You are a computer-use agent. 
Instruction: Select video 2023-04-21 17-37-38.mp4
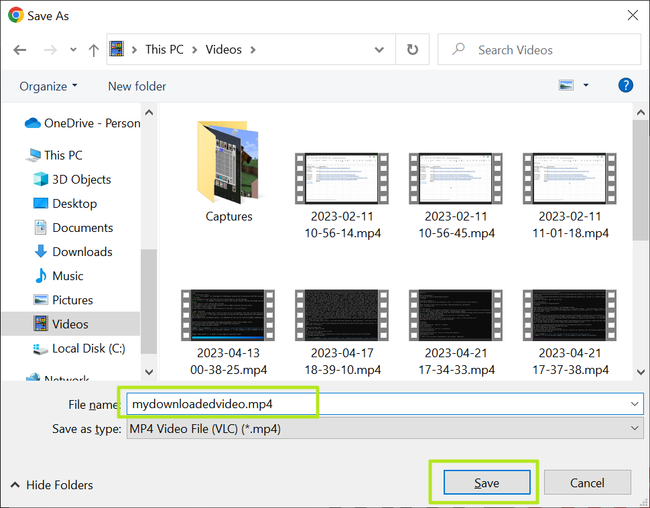click(570, 332)
